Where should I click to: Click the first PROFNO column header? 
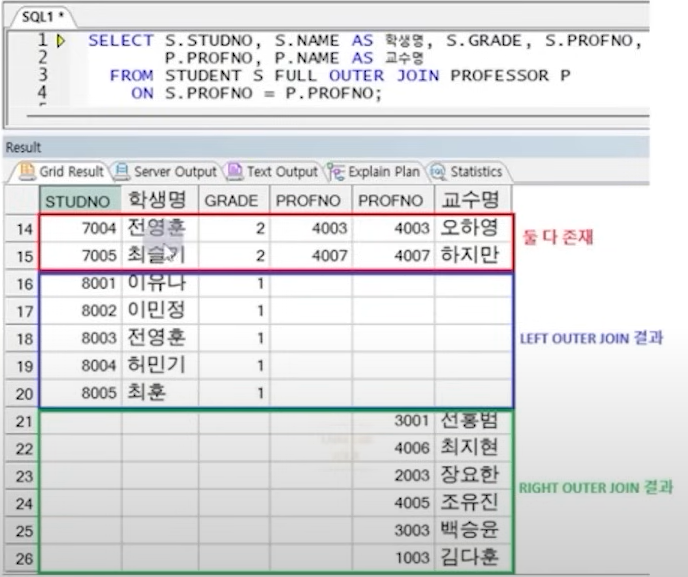point(311,200)
